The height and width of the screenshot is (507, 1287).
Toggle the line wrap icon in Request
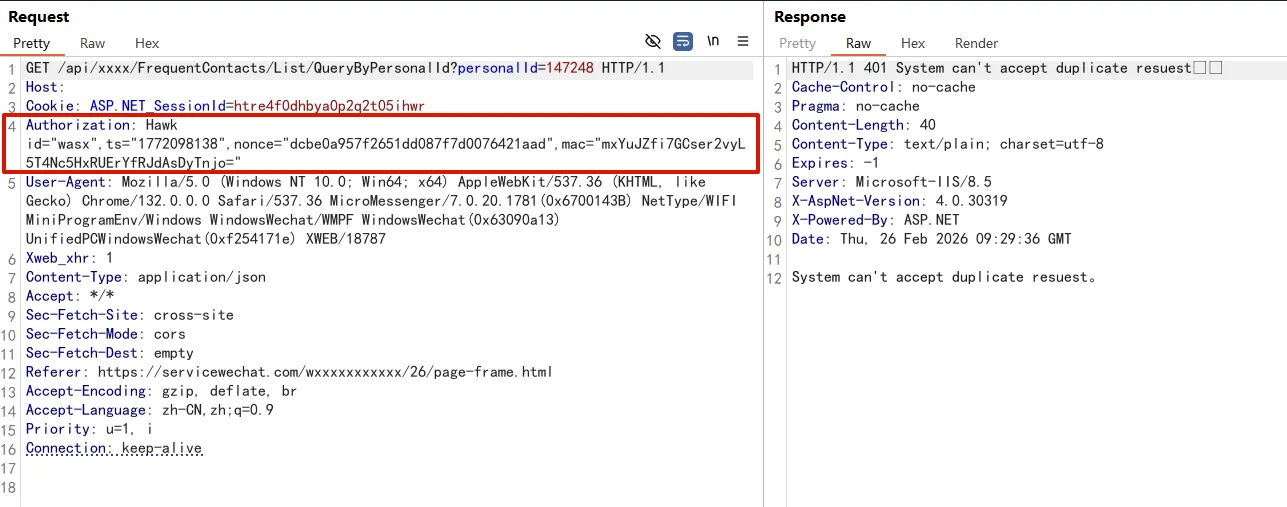[x=683, y=41]
